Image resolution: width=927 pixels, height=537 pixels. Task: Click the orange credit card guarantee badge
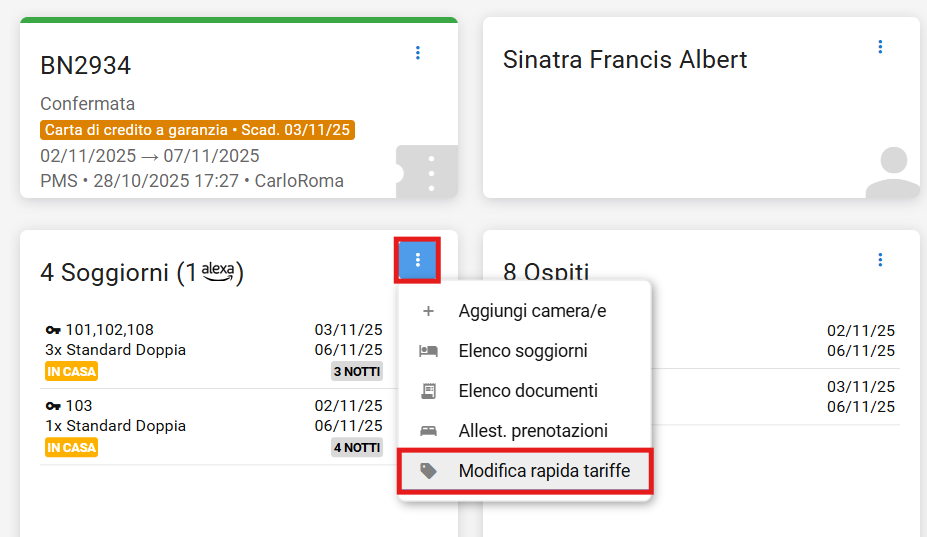(198, 130)
